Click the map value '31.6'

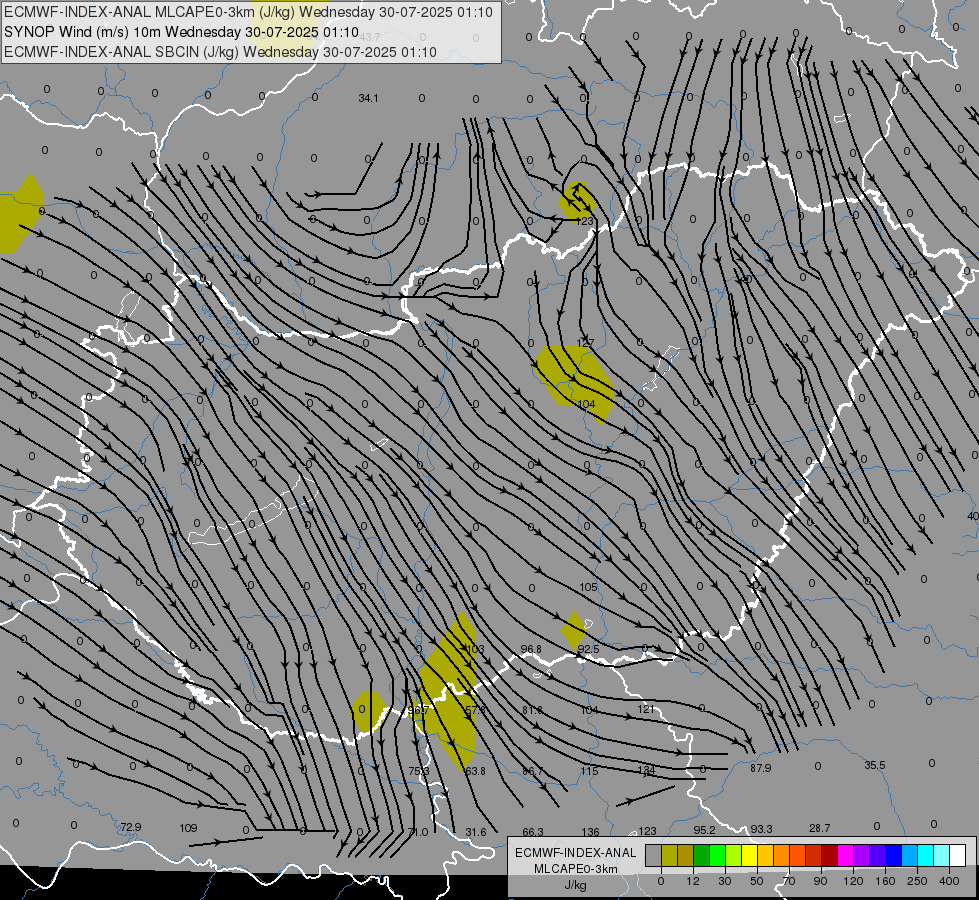476,832
